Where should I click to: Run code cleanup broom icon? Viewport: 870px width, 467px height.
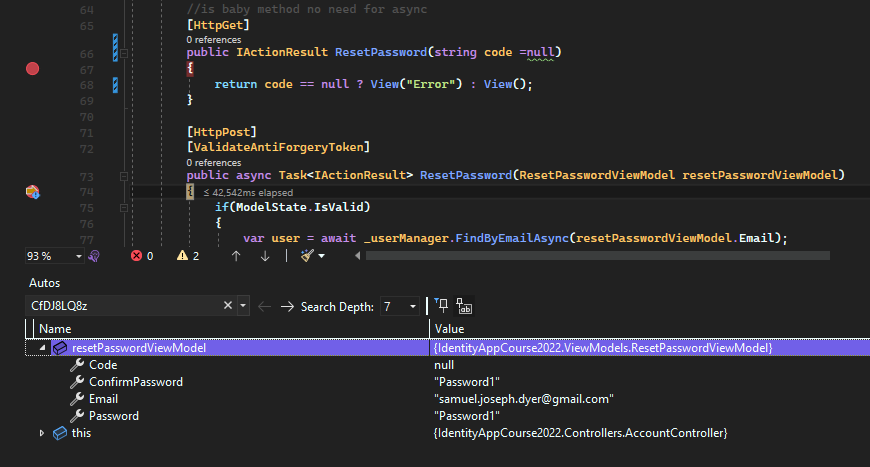click(x=307, y=256)
